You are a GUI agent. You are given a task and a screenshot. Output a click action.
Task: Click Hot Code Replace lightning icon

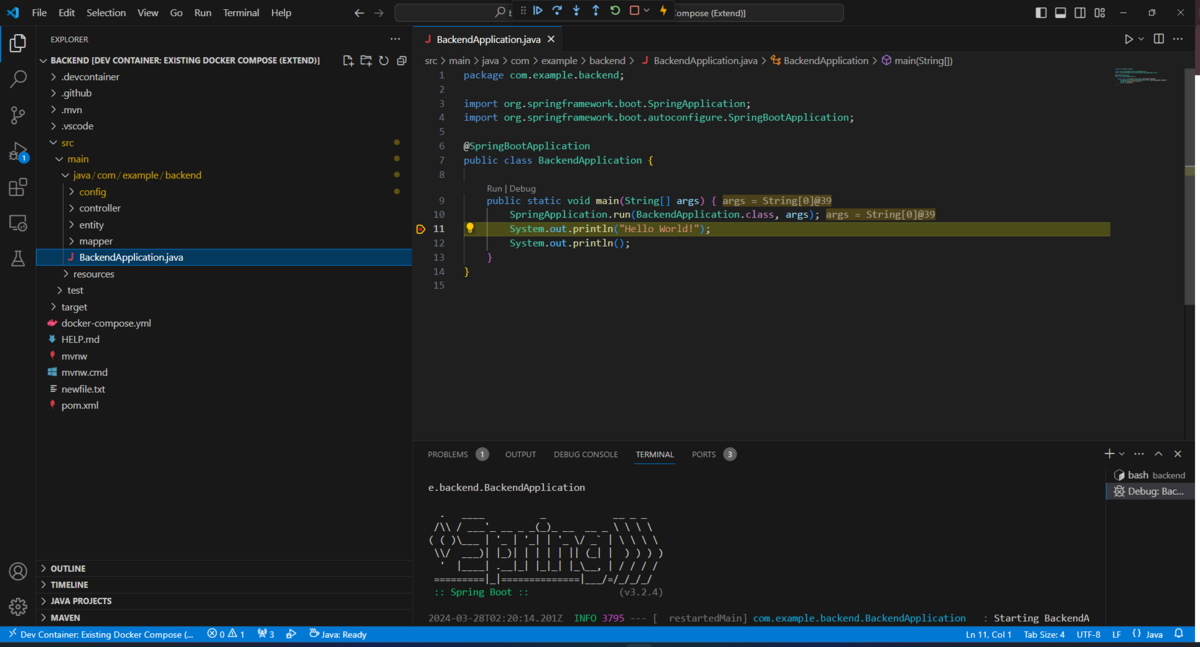coord(663,11)
